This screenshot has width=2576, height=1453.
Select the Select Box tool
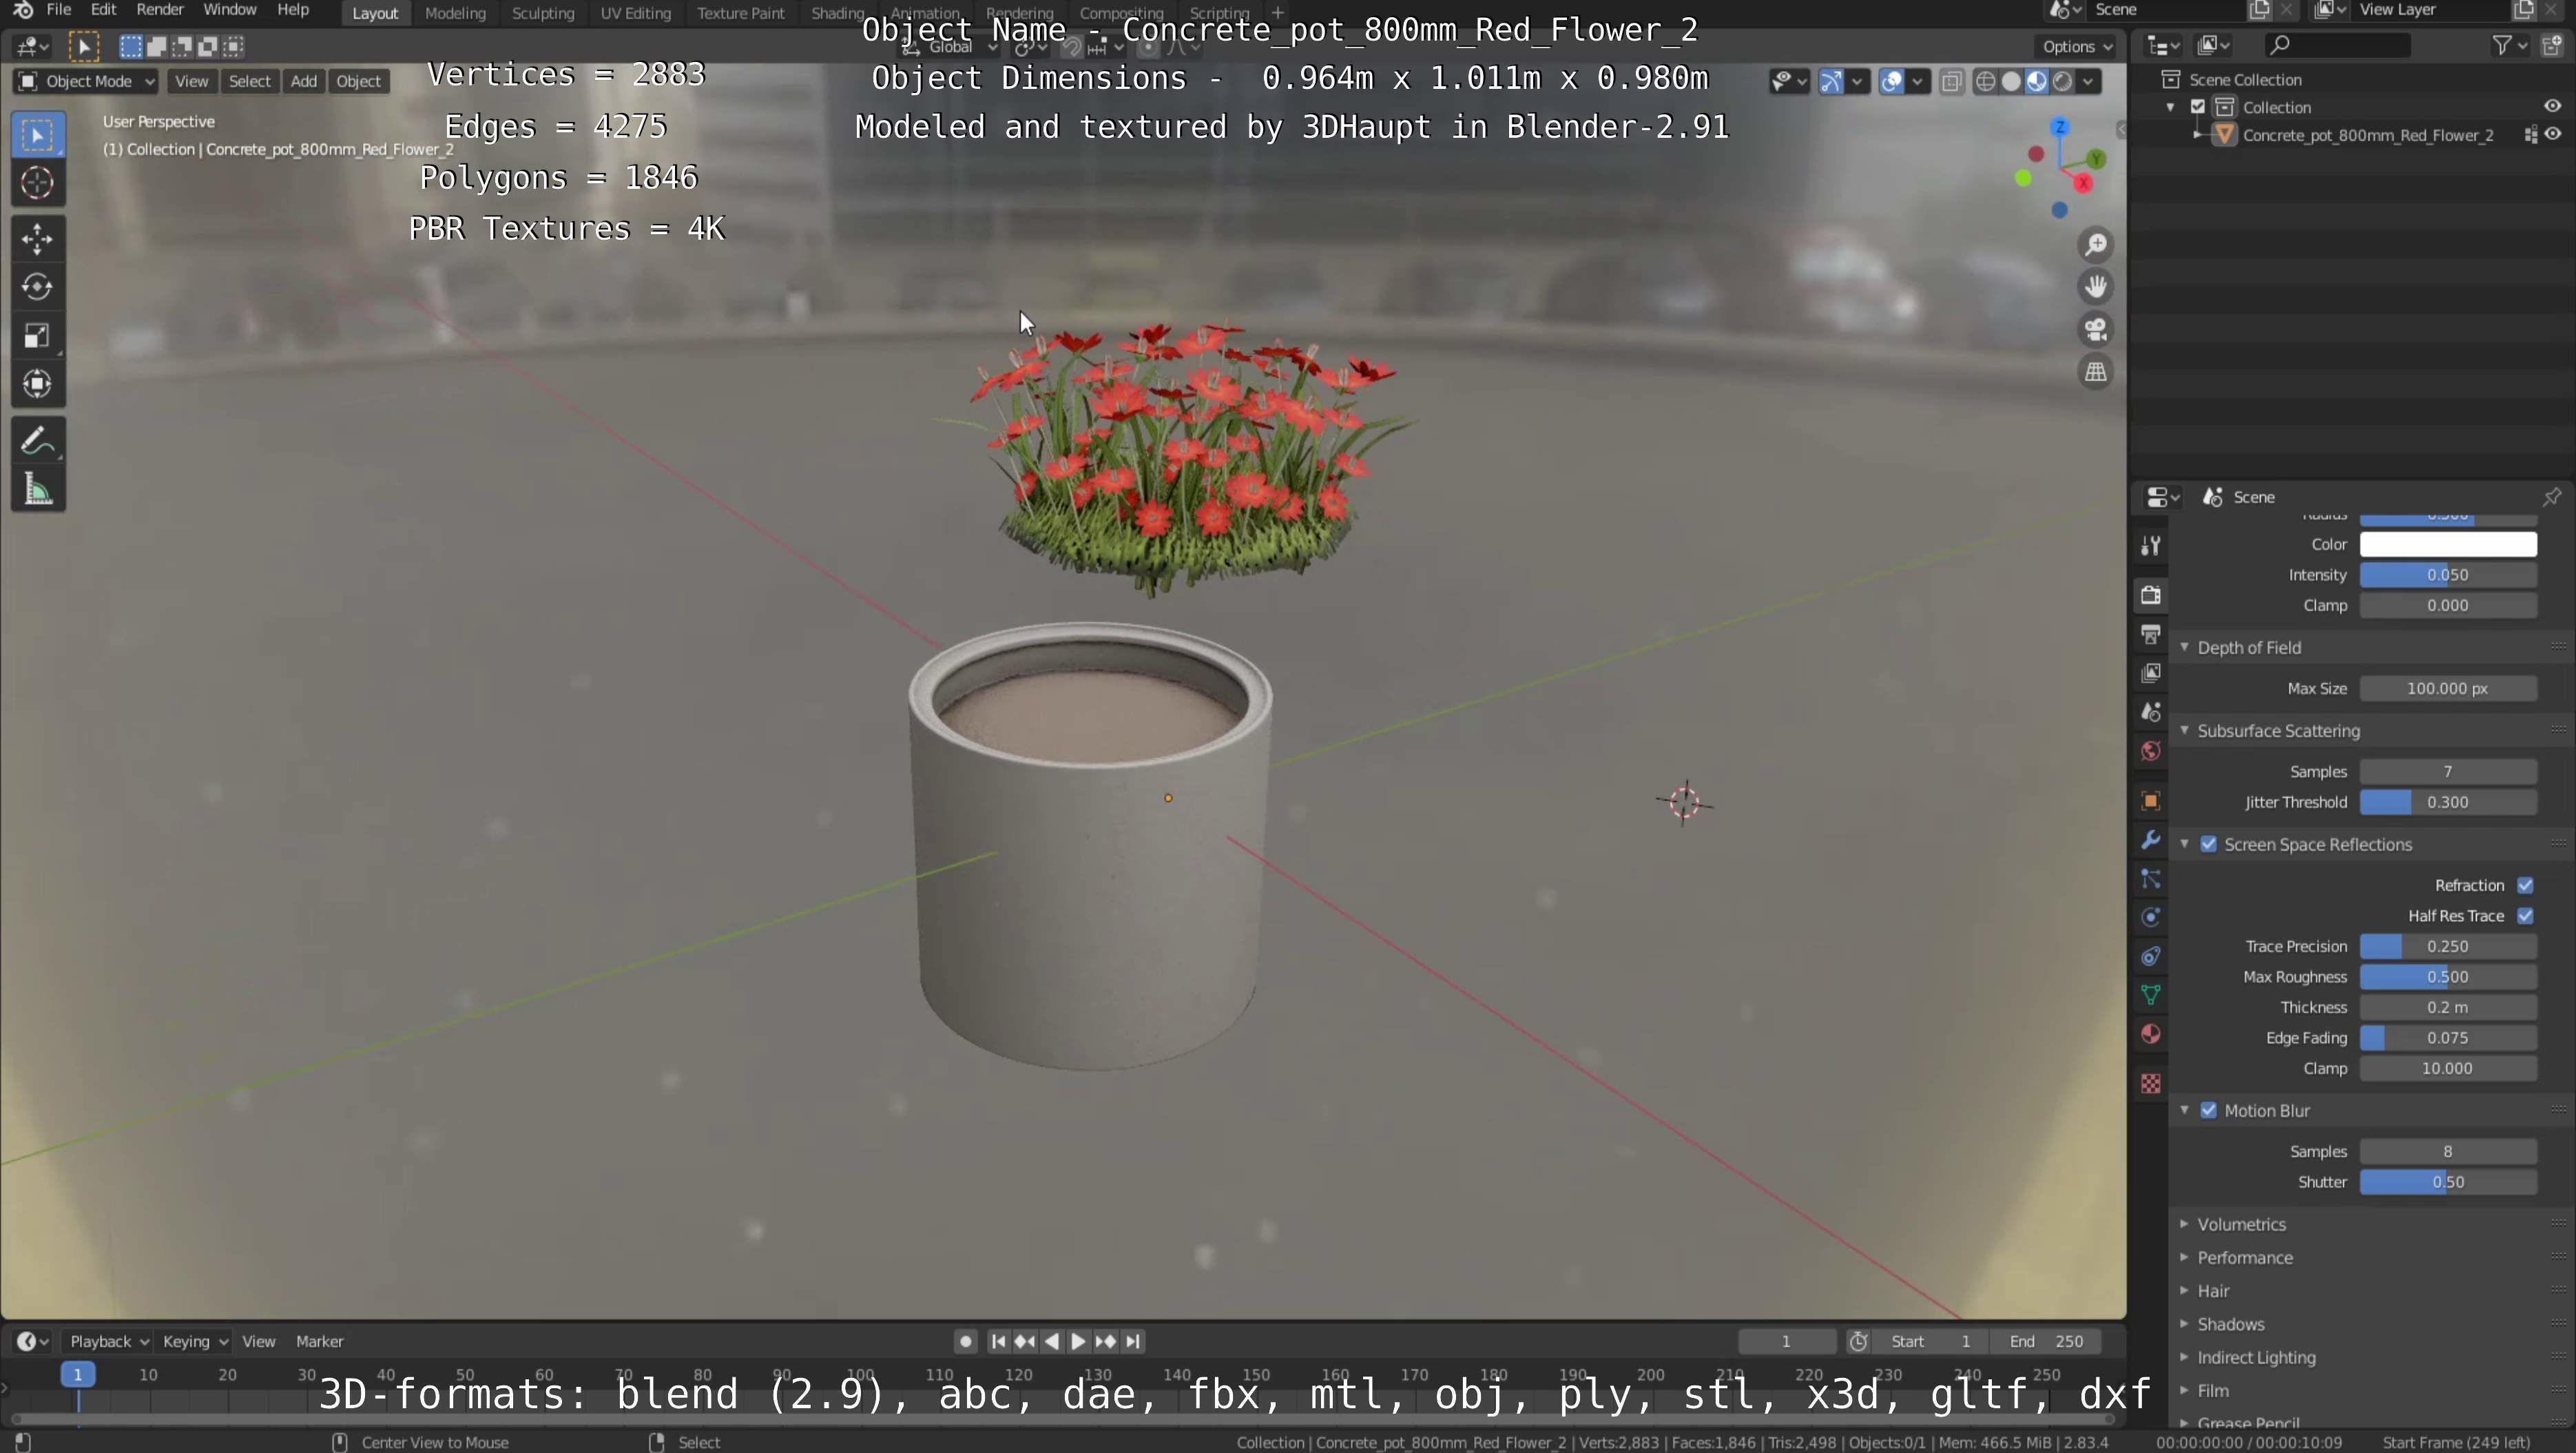pos(37,135)
